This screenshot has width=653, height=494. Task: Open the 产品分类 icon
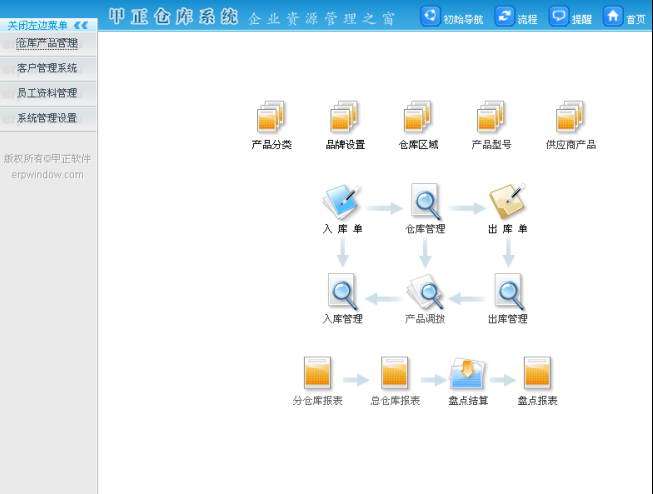[271, 117]
